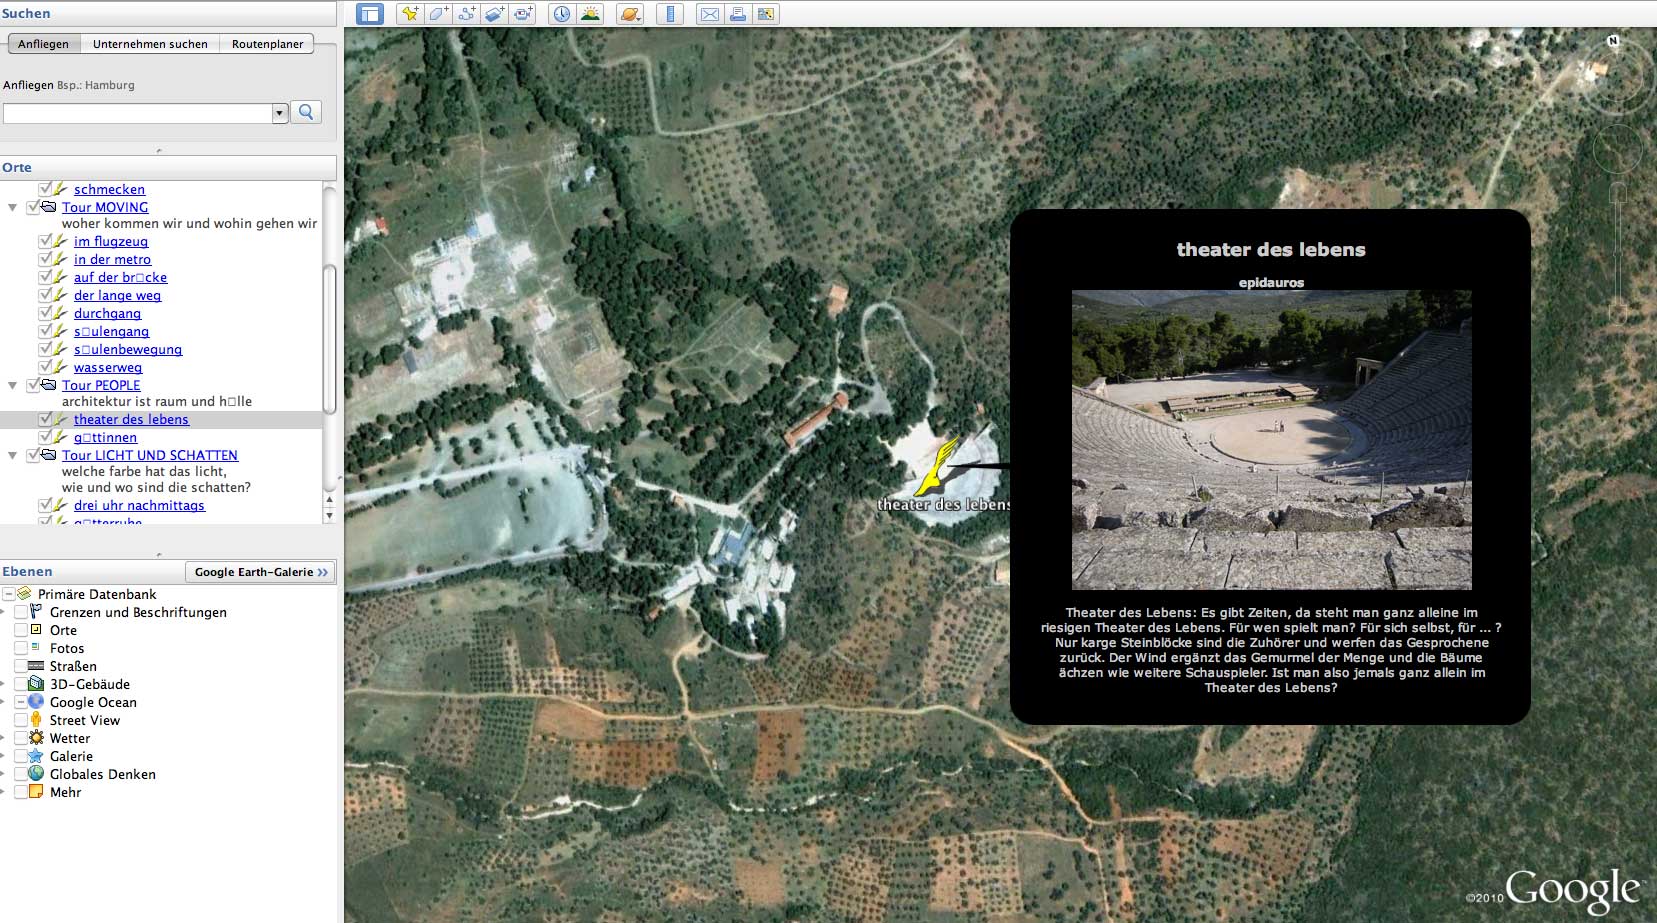
Task: Click the 3D-Gebäude building layer icon
Action: point(36,684)
